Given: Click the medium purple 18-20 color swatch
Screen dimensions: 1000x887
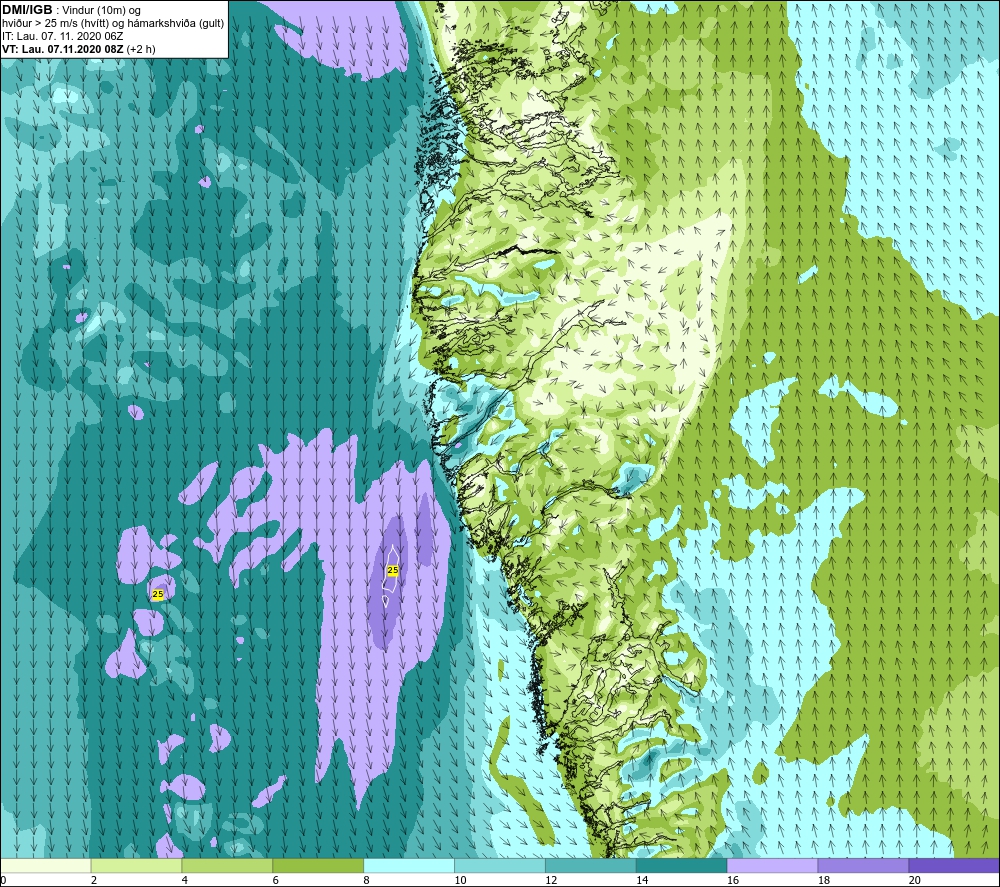Looking at the screenshot, I should coord(864,865).
